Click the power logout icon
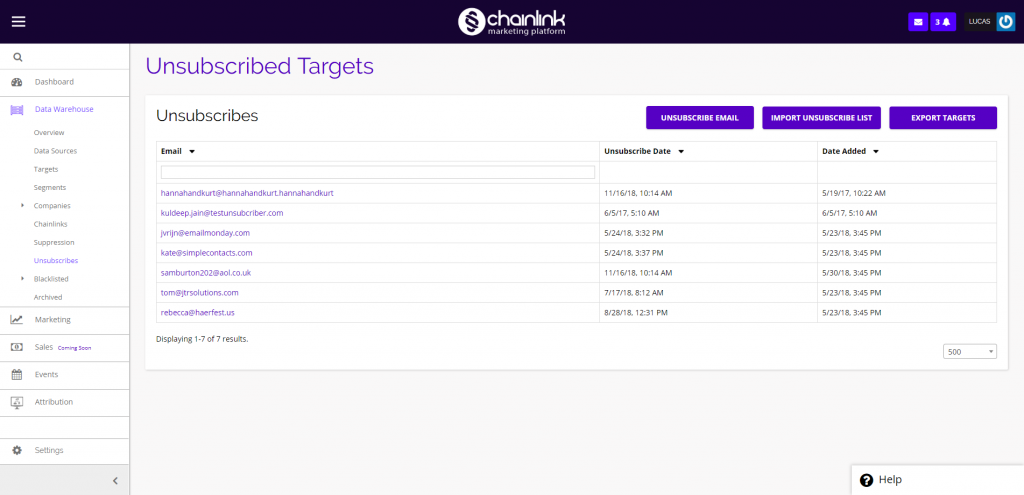Viewport: 1024px width, 495px height. click(x=1006, y=22)
